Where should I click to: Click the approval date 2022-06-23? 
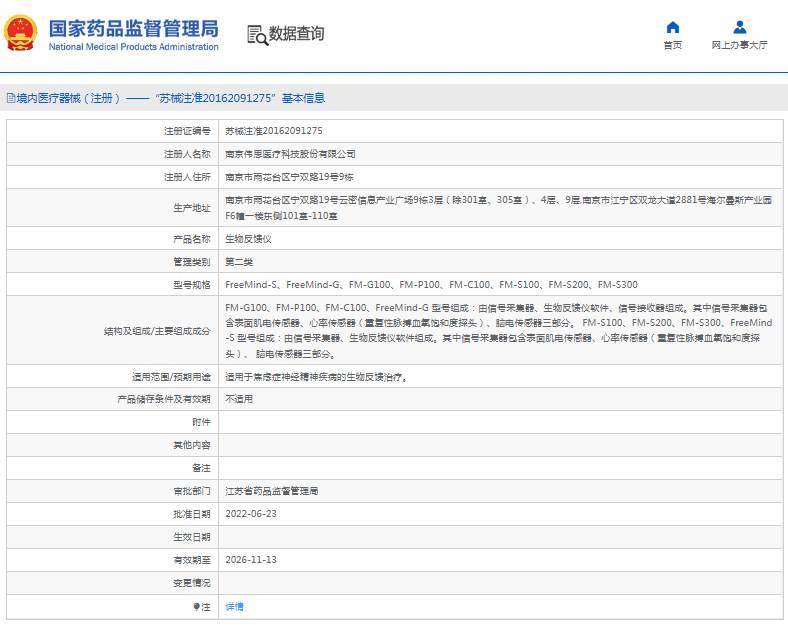pyautogui.click(x=251, y=514)
